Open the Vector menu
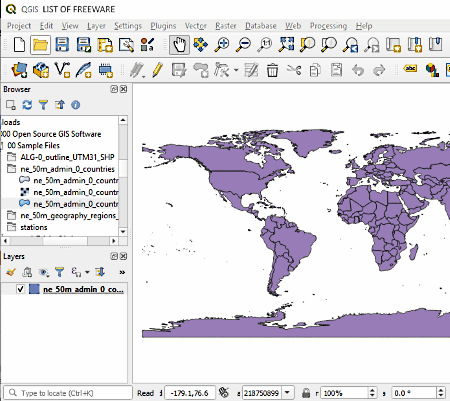Viewport: 450px width, 401px height. point(196,26)
